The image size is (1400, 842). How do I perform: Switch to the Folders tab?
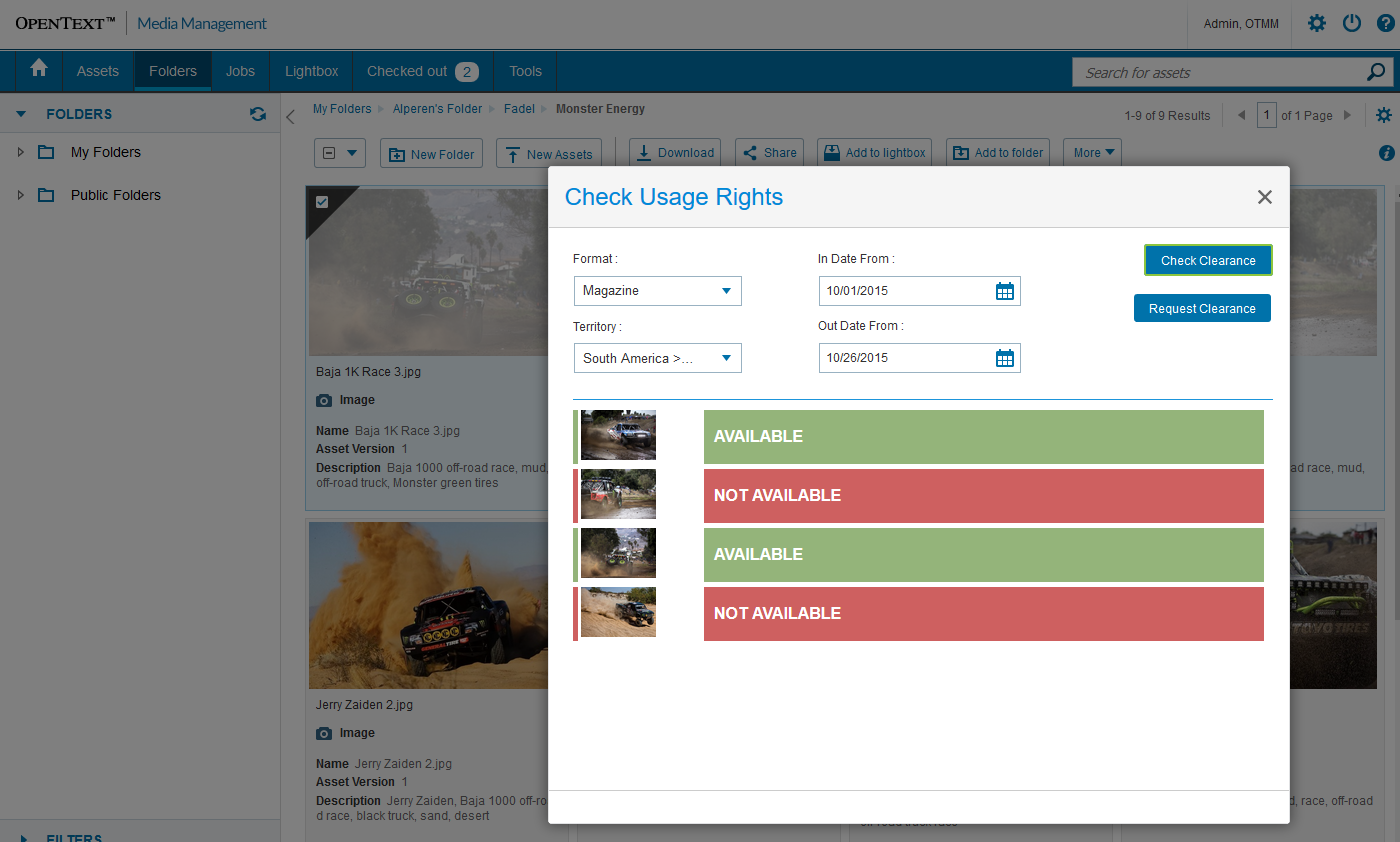tap(173, 71)
